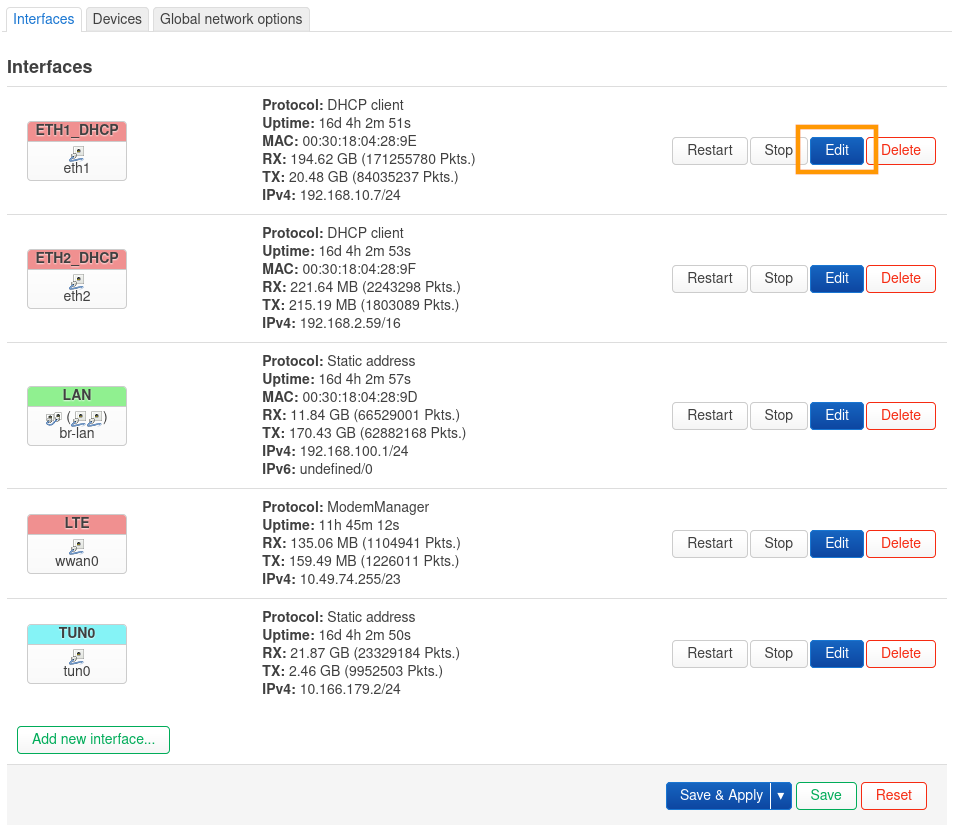Screen dimensions: 960x825
Task: Click the tun0 interface icon
Action: click(x=77, y=656)
